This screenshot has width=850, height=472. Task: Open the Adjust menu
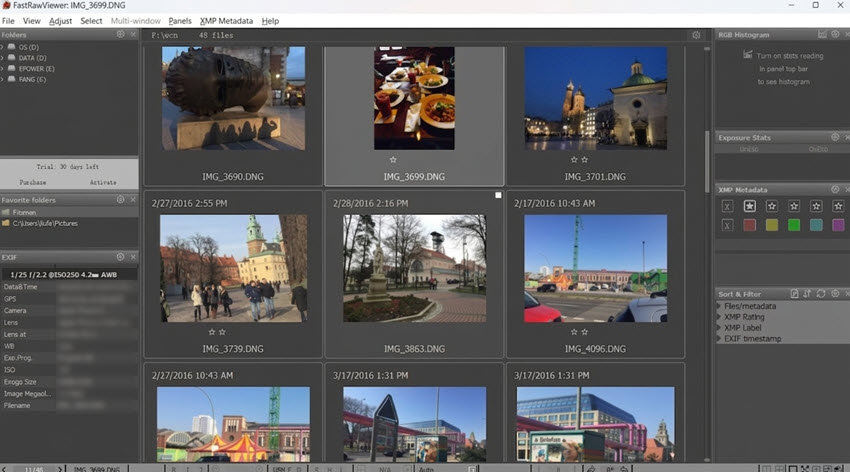pyautogui.click(x=60, y=21)
